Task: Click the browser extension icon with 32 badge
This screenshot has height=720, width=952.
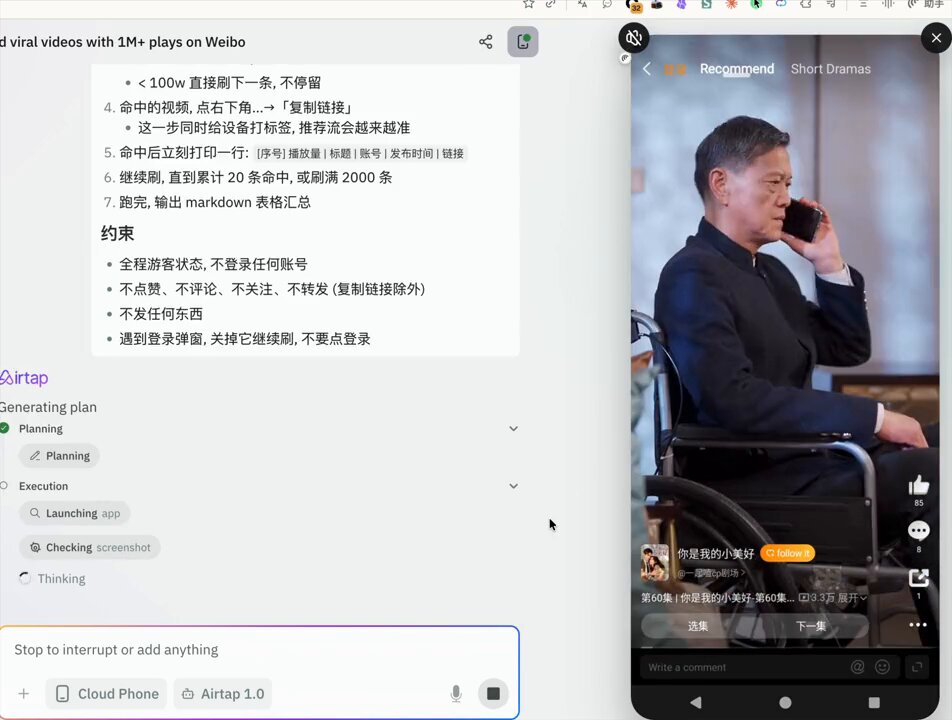Action: click(x=633, y=5)
